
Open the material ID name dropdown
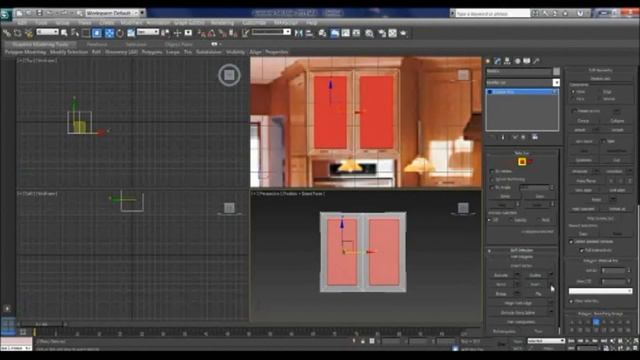coord(600,291)
